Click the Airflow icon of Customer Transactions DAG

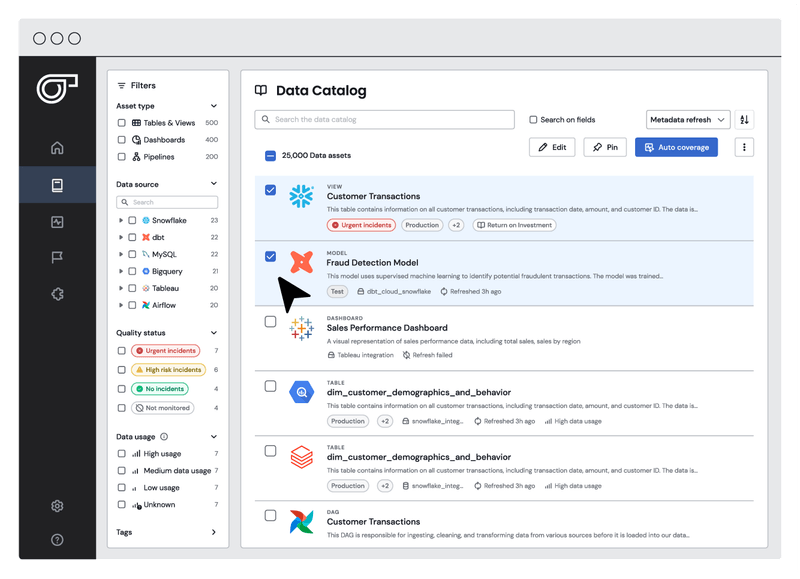click(302, 522)
